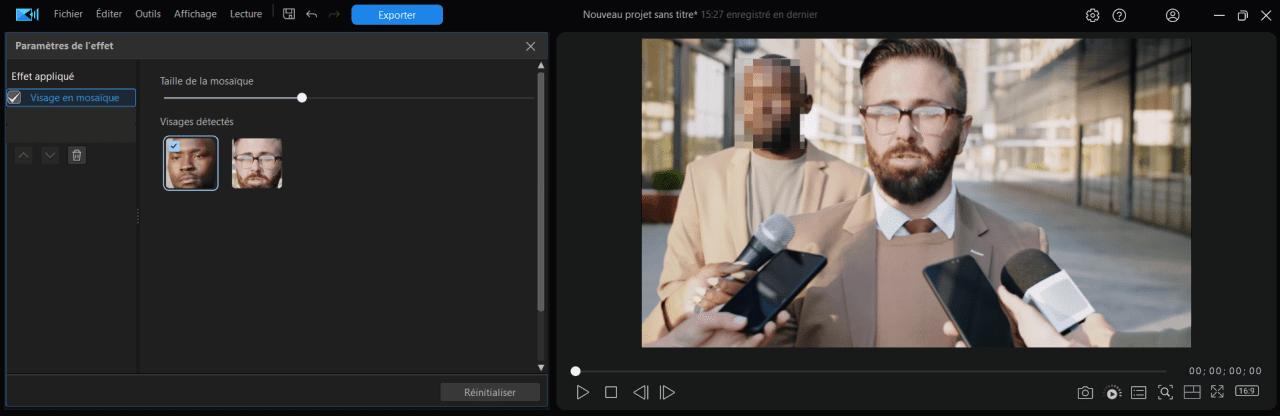Open the Outils menu
The height and width of the screenshot is (416, 1280).
(148, 14)
